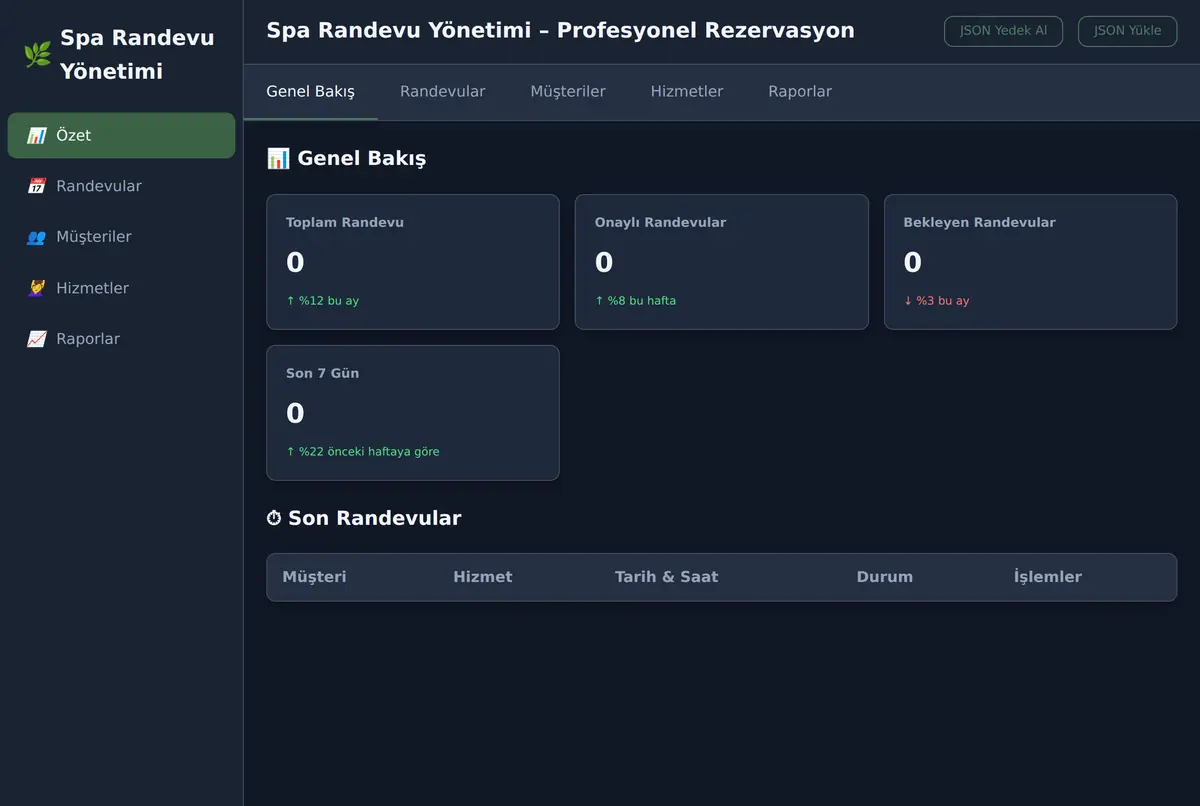This screenshot has width=1200, height=806.
Task: Click the Son 7 Gün value 0
Action: [x=295, y=414]
